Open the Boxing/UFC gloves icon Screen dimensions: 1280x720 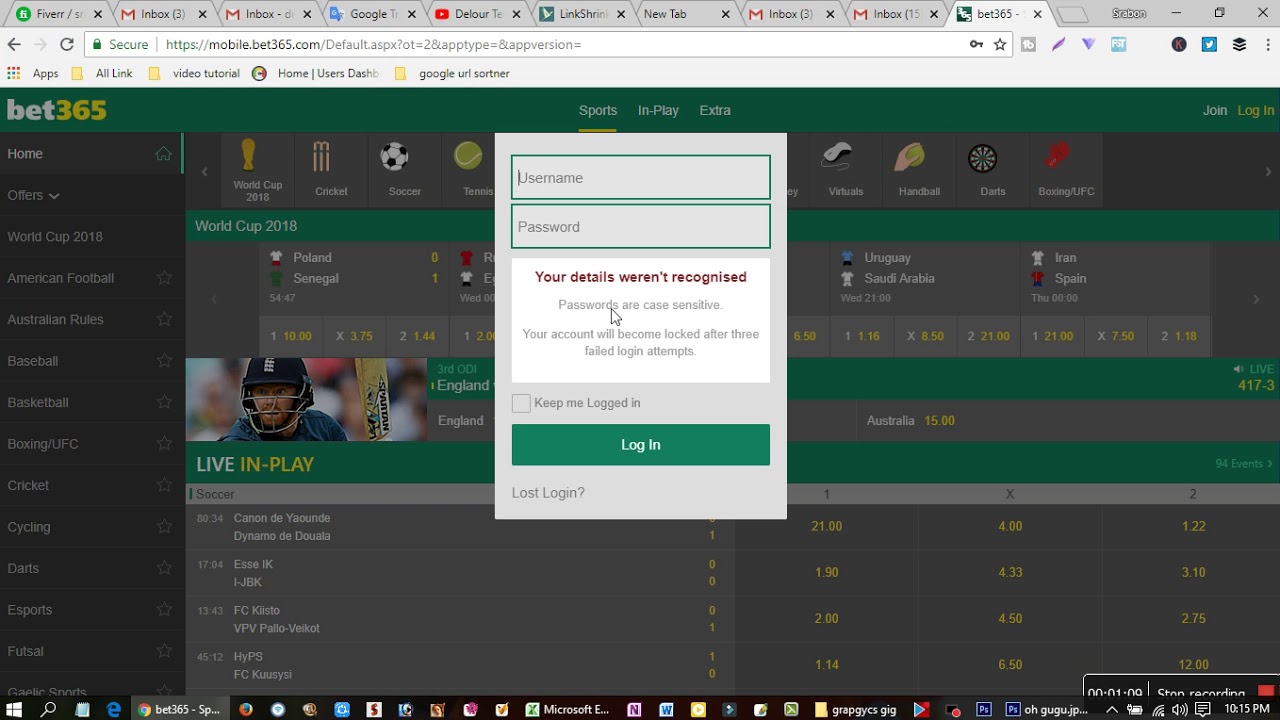(x=1057, y=156)
